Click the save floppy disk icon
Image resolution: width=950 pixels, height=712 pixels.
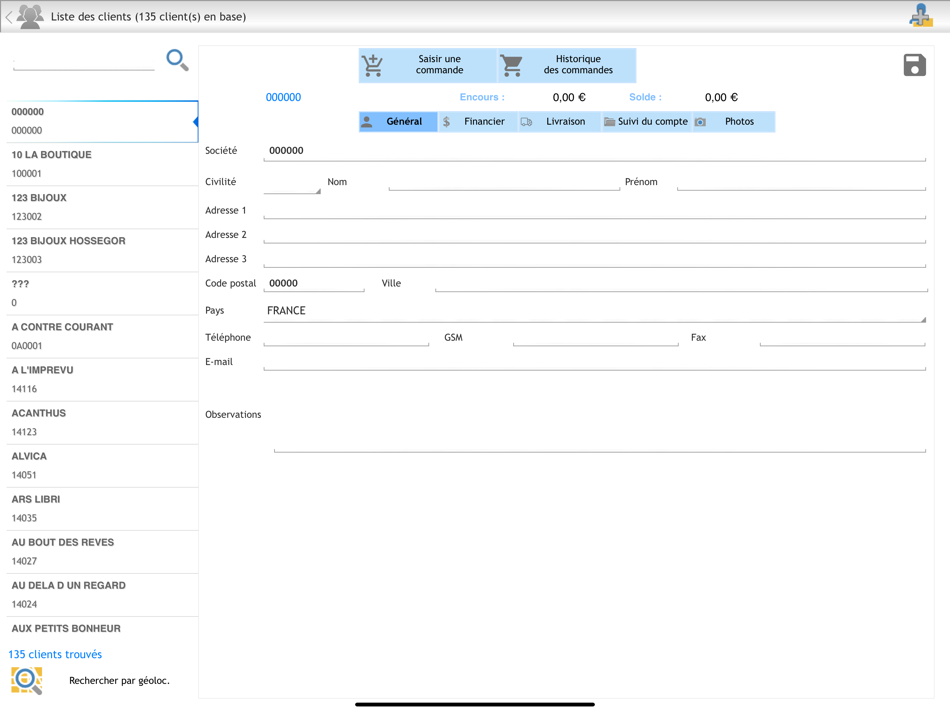pos(914,64)
